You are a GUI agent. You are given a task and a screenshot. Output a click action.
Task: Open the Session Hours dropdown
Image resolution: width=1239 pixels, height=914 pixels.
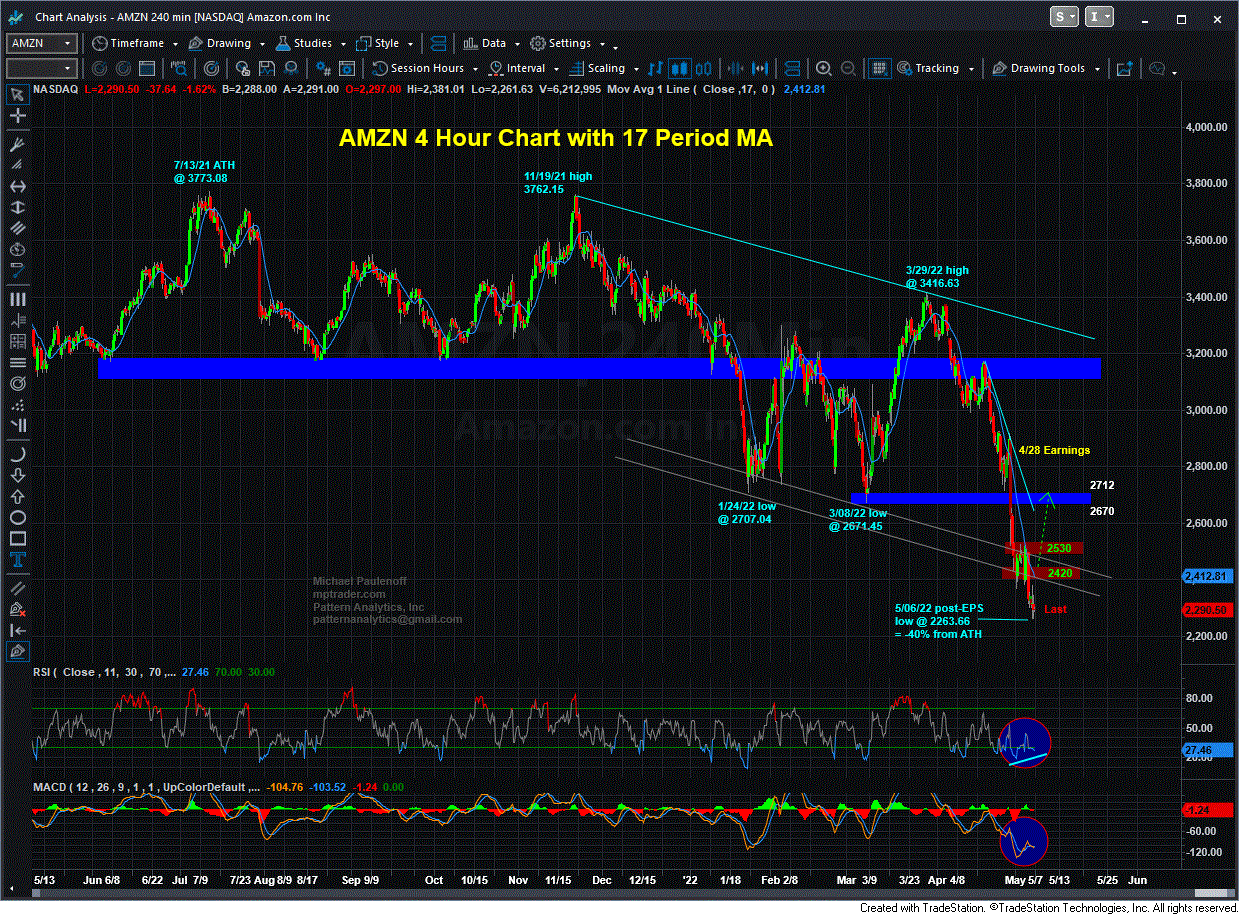(424, 68)
